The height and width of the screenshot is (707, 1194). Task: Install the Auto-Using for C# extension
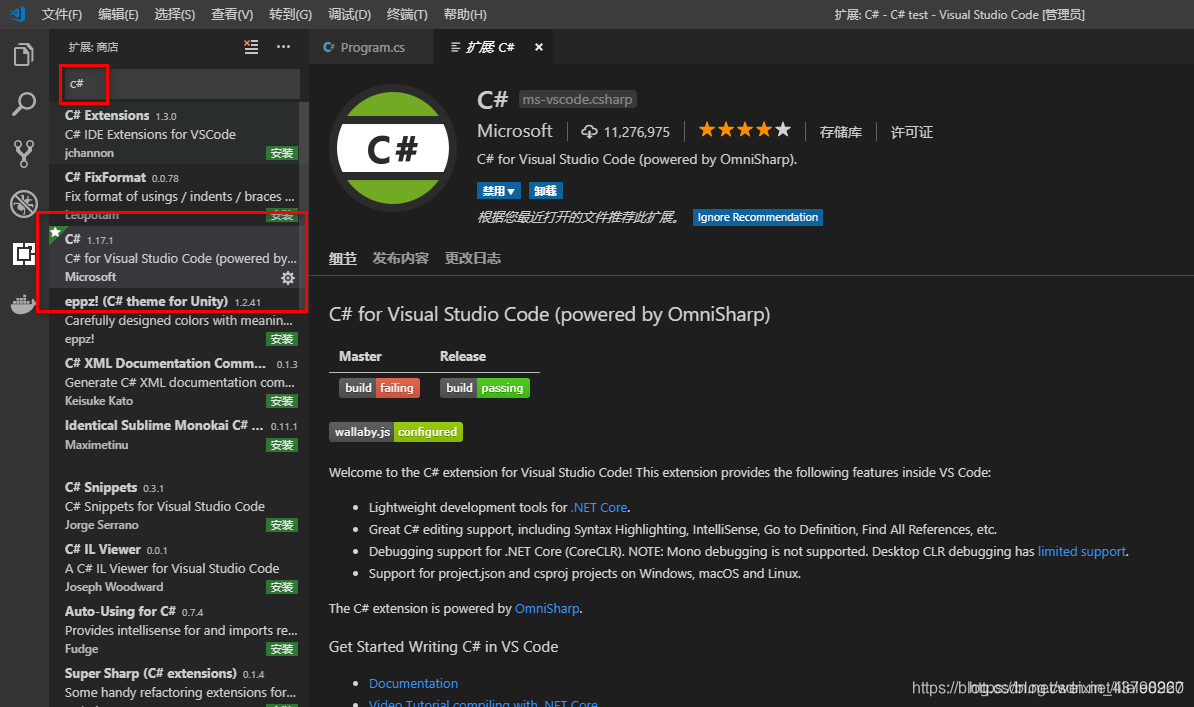pos(282,649)
